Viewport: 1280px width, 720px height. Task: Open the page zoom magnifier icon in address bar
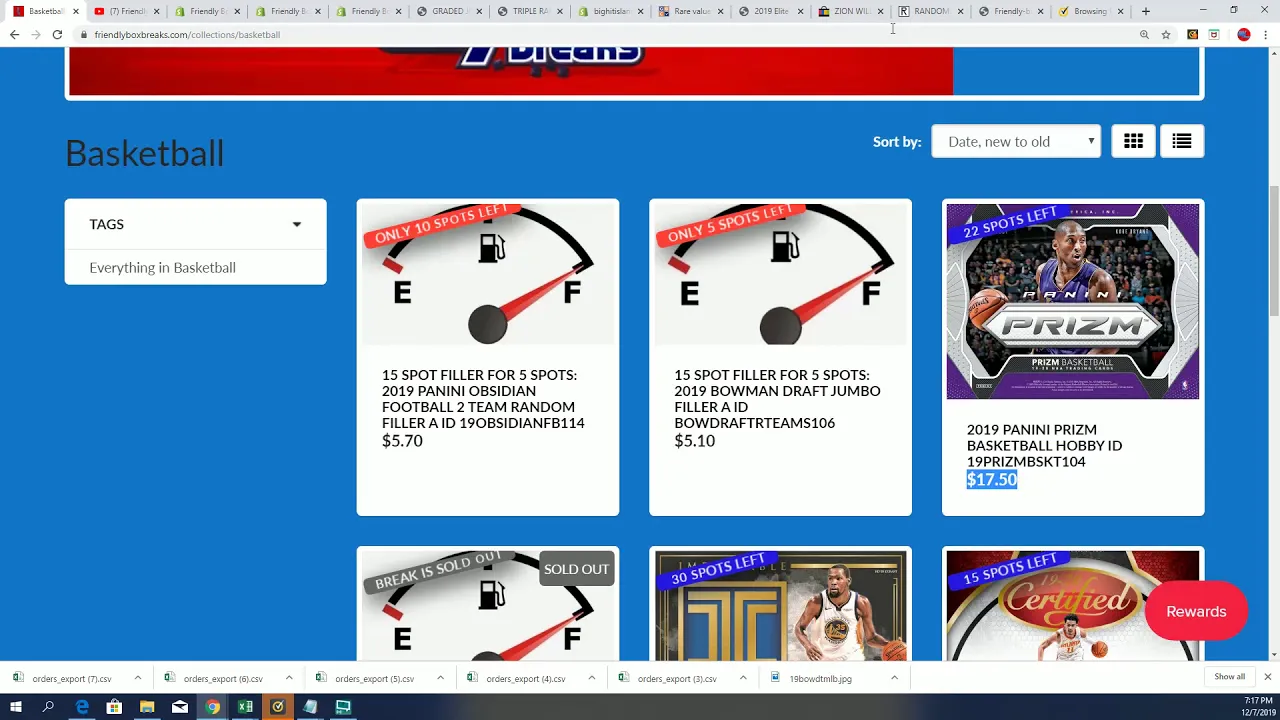pos(1144,34)
